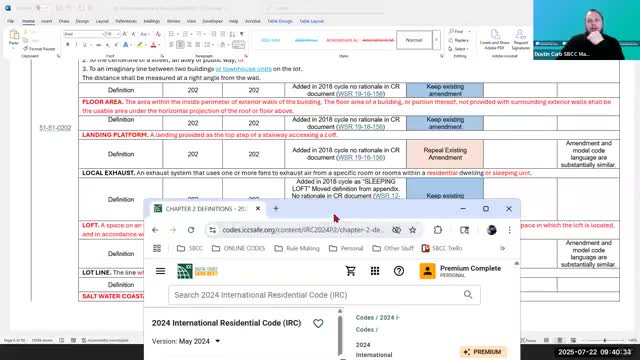Expand the bookmarks overflow chevron
This screenshot has width=640, height=360.
502,248
